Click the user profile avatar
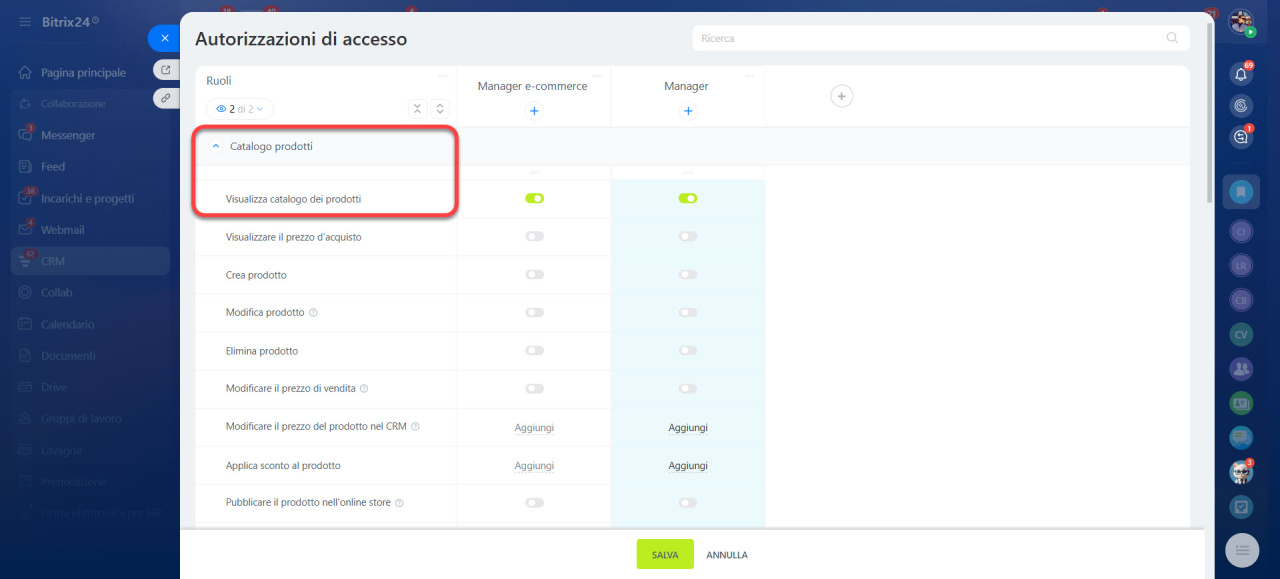 coord(1241,21)
